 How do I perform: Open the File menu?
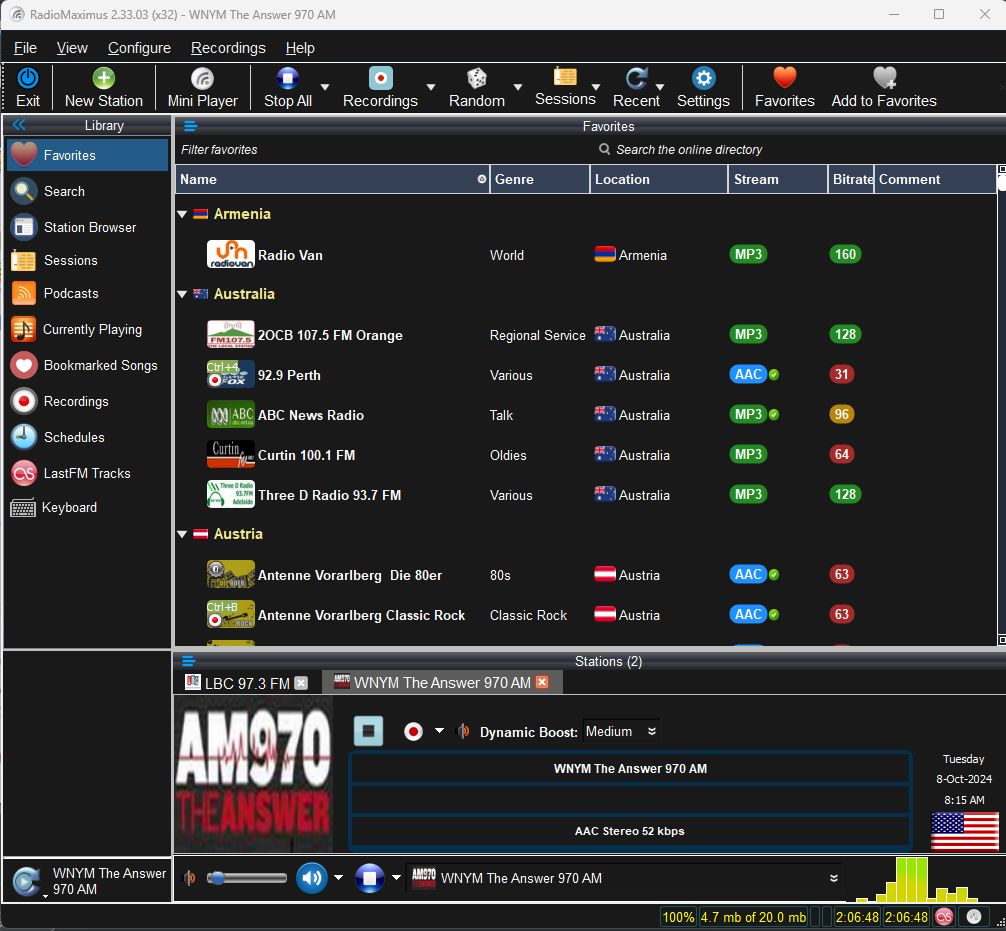tap(26, 48)
